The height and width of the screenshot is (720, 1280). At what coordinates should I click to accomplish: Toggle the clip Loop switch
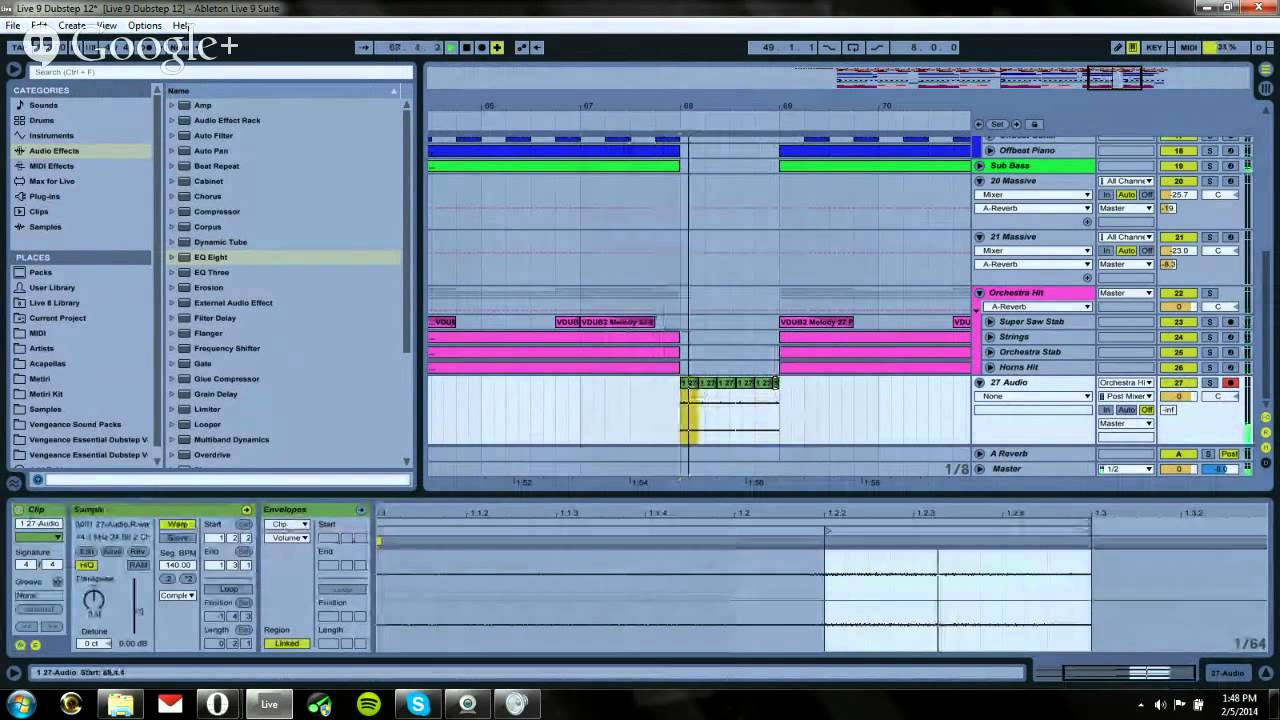[x=229, y=589]
